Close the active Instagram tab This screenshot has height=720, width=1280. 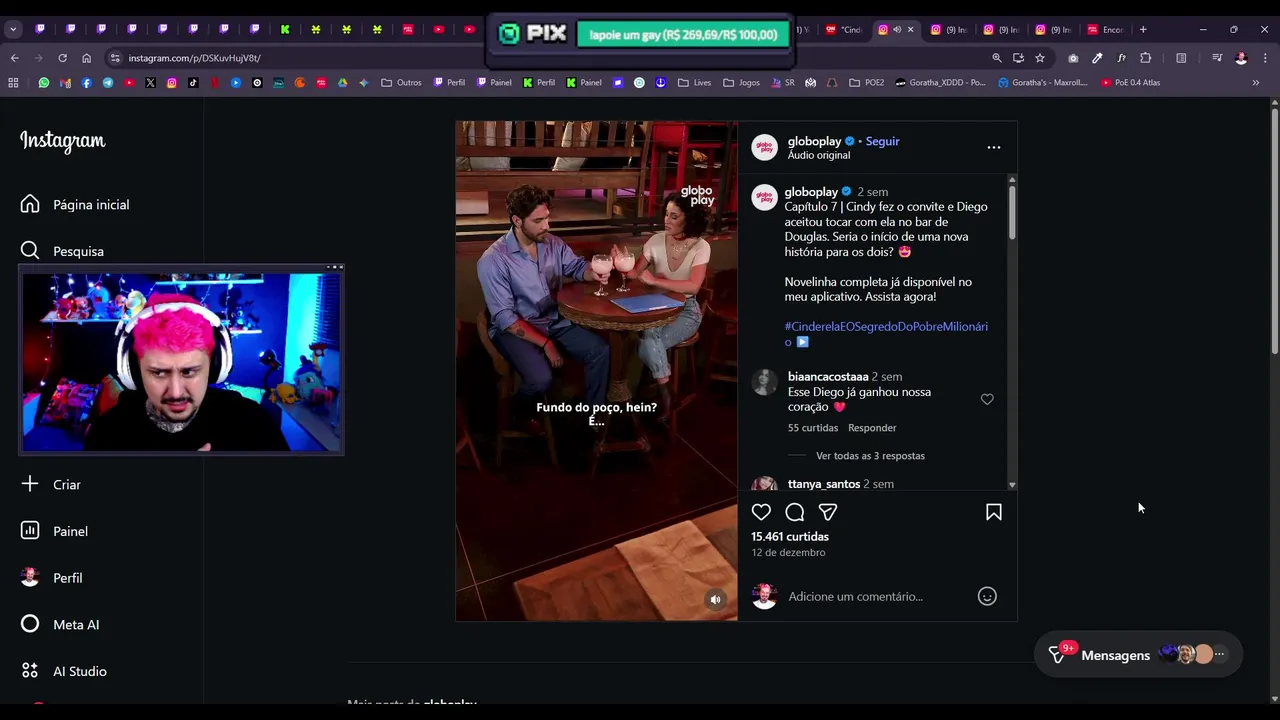[910, 29]
